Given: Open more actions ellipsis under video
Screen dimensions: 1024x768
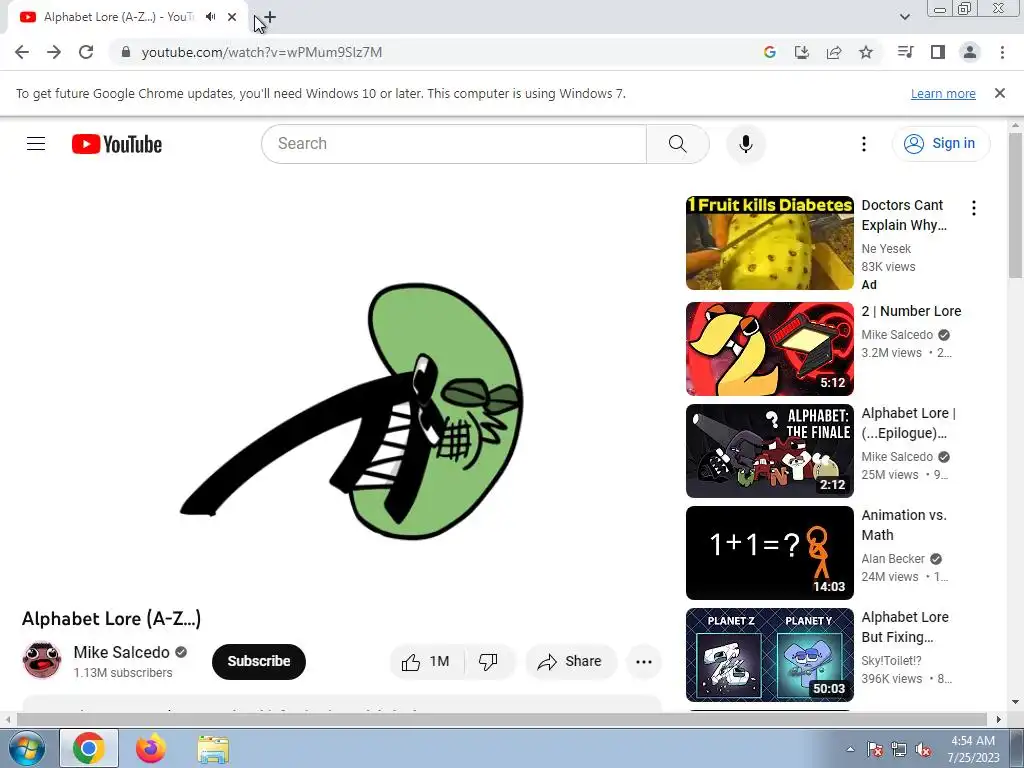Looking at the screenshot, I should 644,662.
